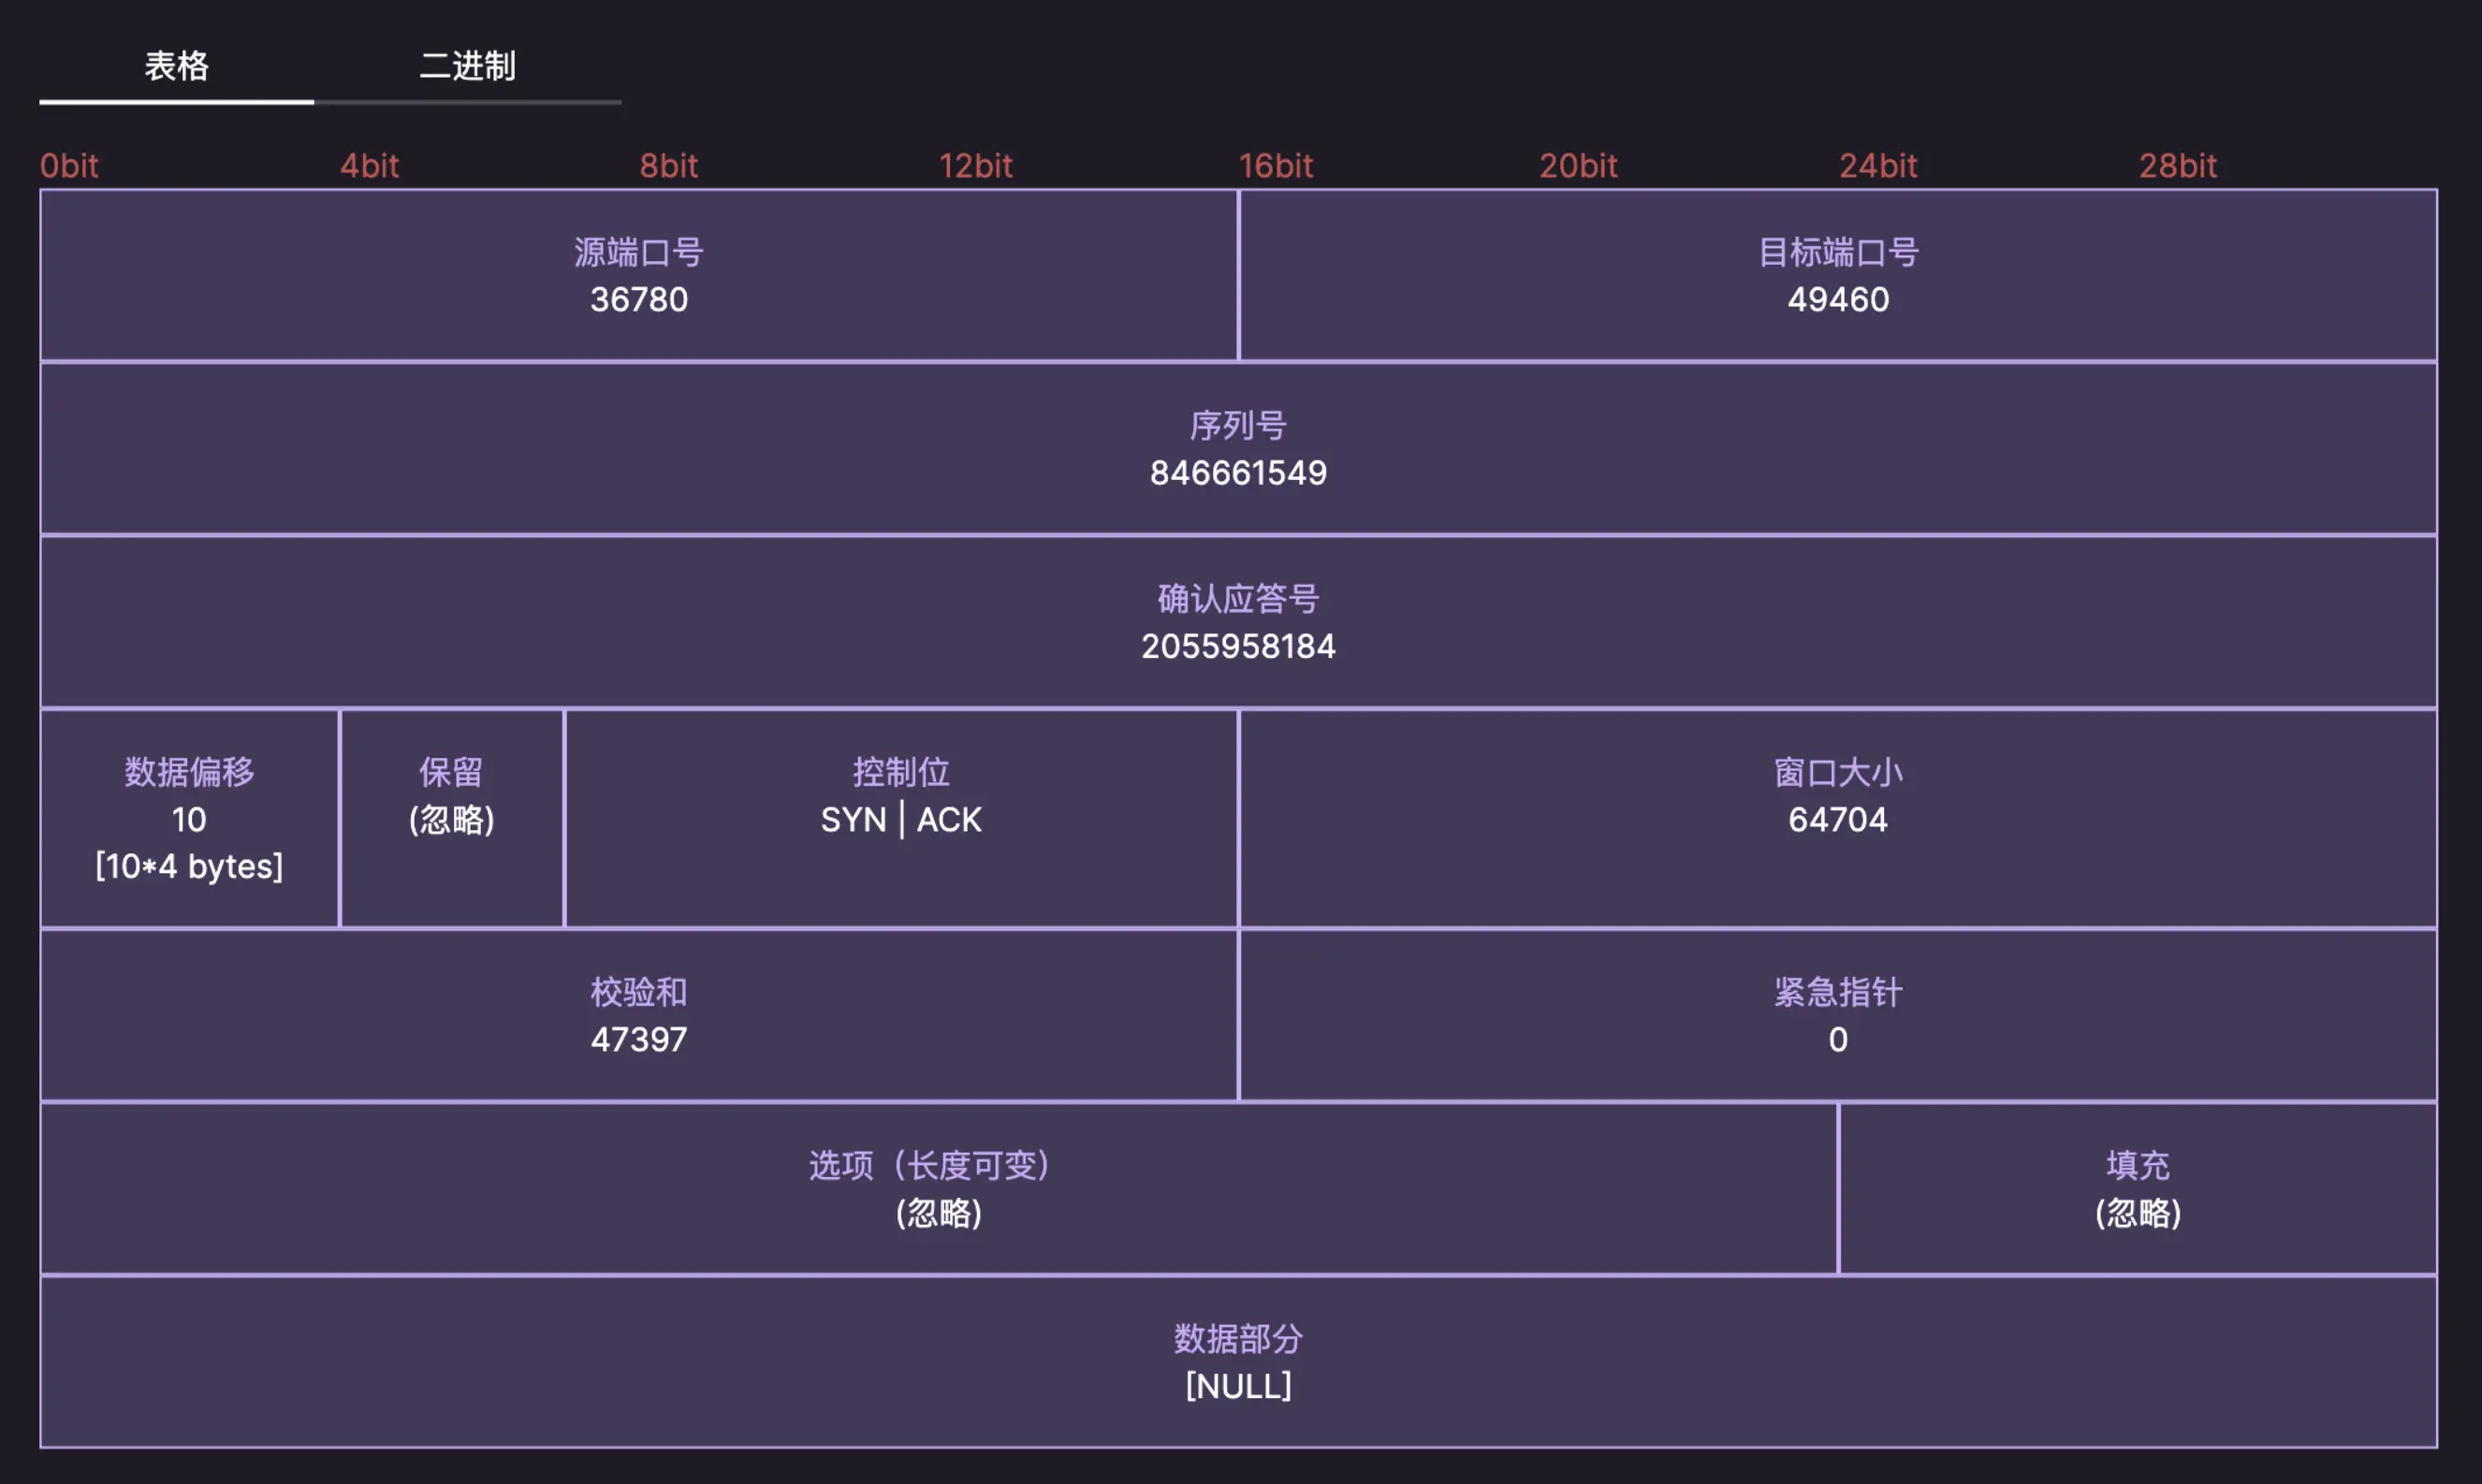Image resolution: width=2482 pixels, height=1484 pixels.
Task: Select the 目标端口号 49460 cell
Action: pos(1838,275)
